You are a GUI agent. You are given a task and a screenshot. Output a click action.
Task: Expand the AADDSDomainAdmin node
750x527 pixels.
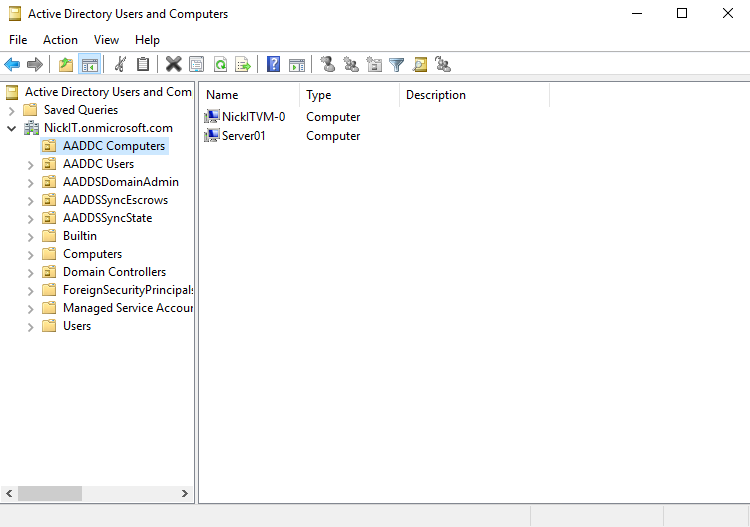click(31, 183)
